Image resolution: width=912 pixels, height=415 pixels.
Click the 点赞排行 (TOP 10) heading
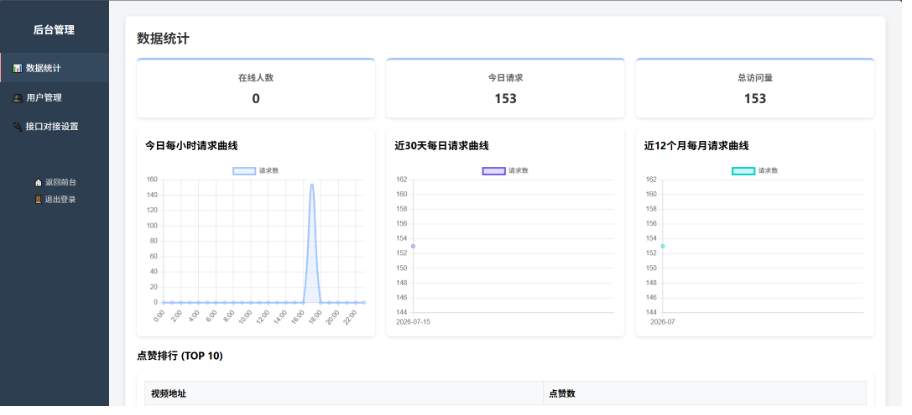point(180,356)
